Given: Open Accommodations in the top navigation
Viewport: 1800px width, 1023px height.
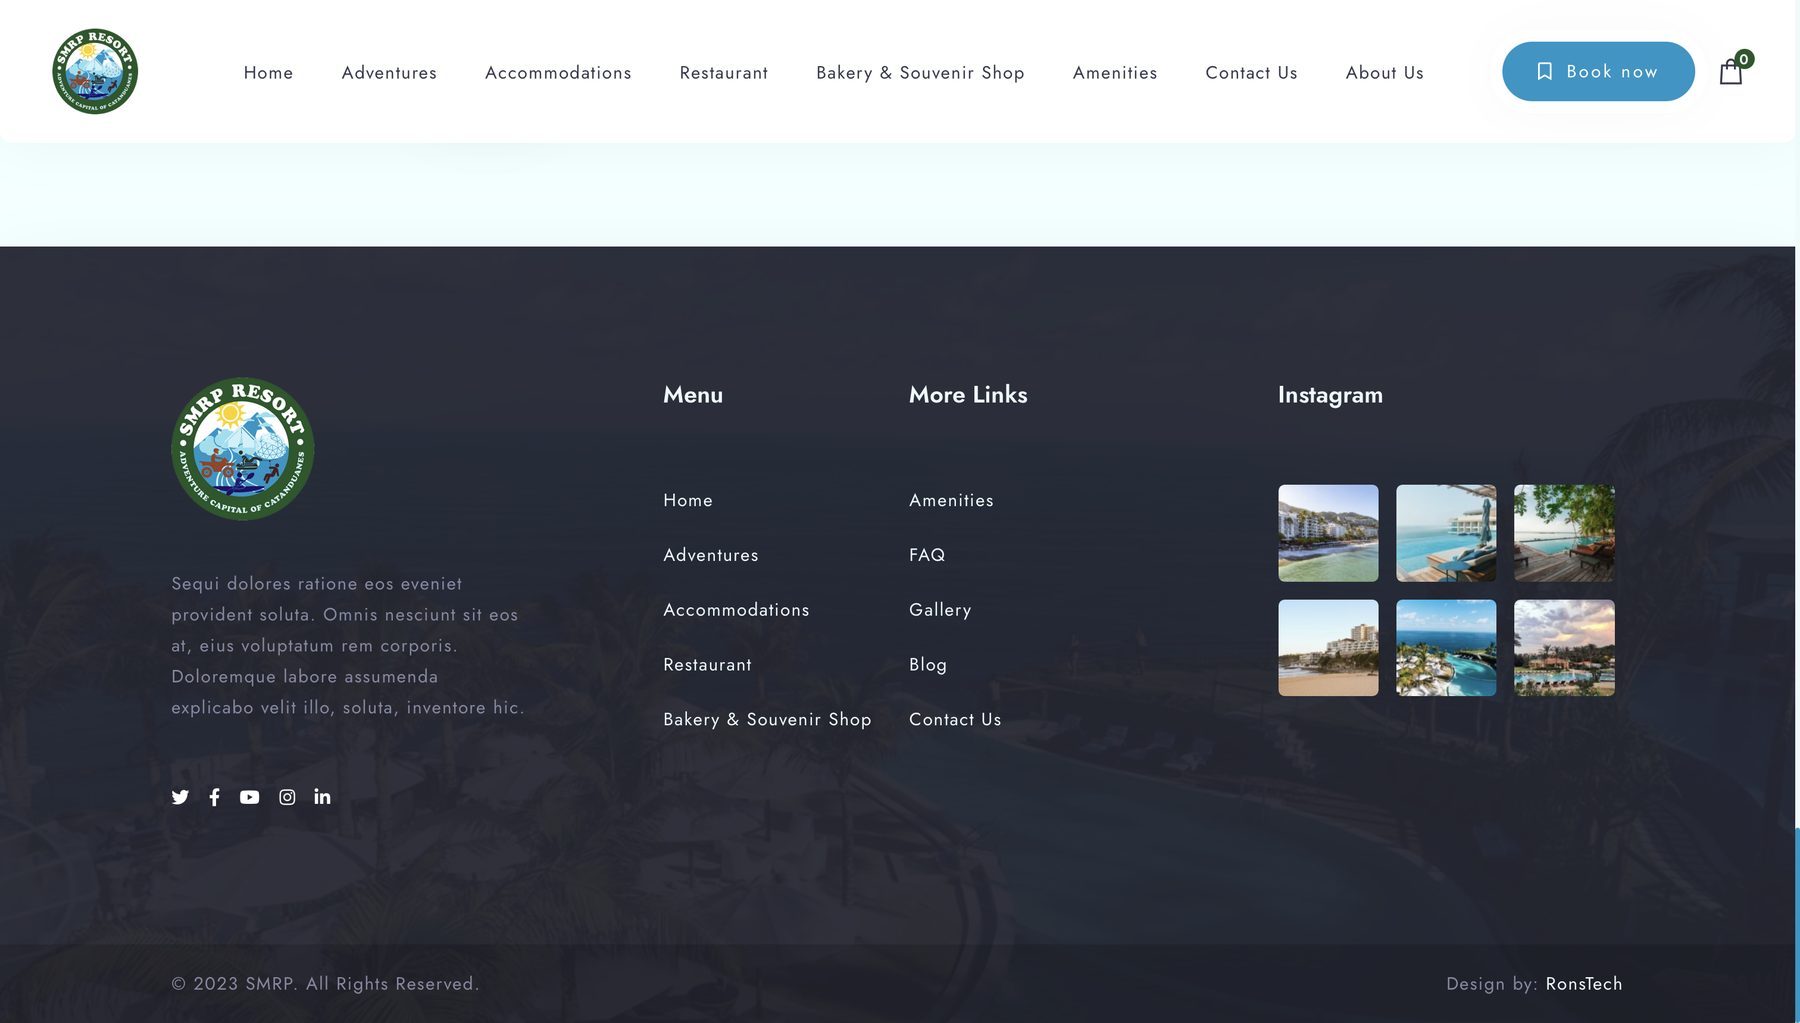Looking at the screenshot, I should (558, 73).
